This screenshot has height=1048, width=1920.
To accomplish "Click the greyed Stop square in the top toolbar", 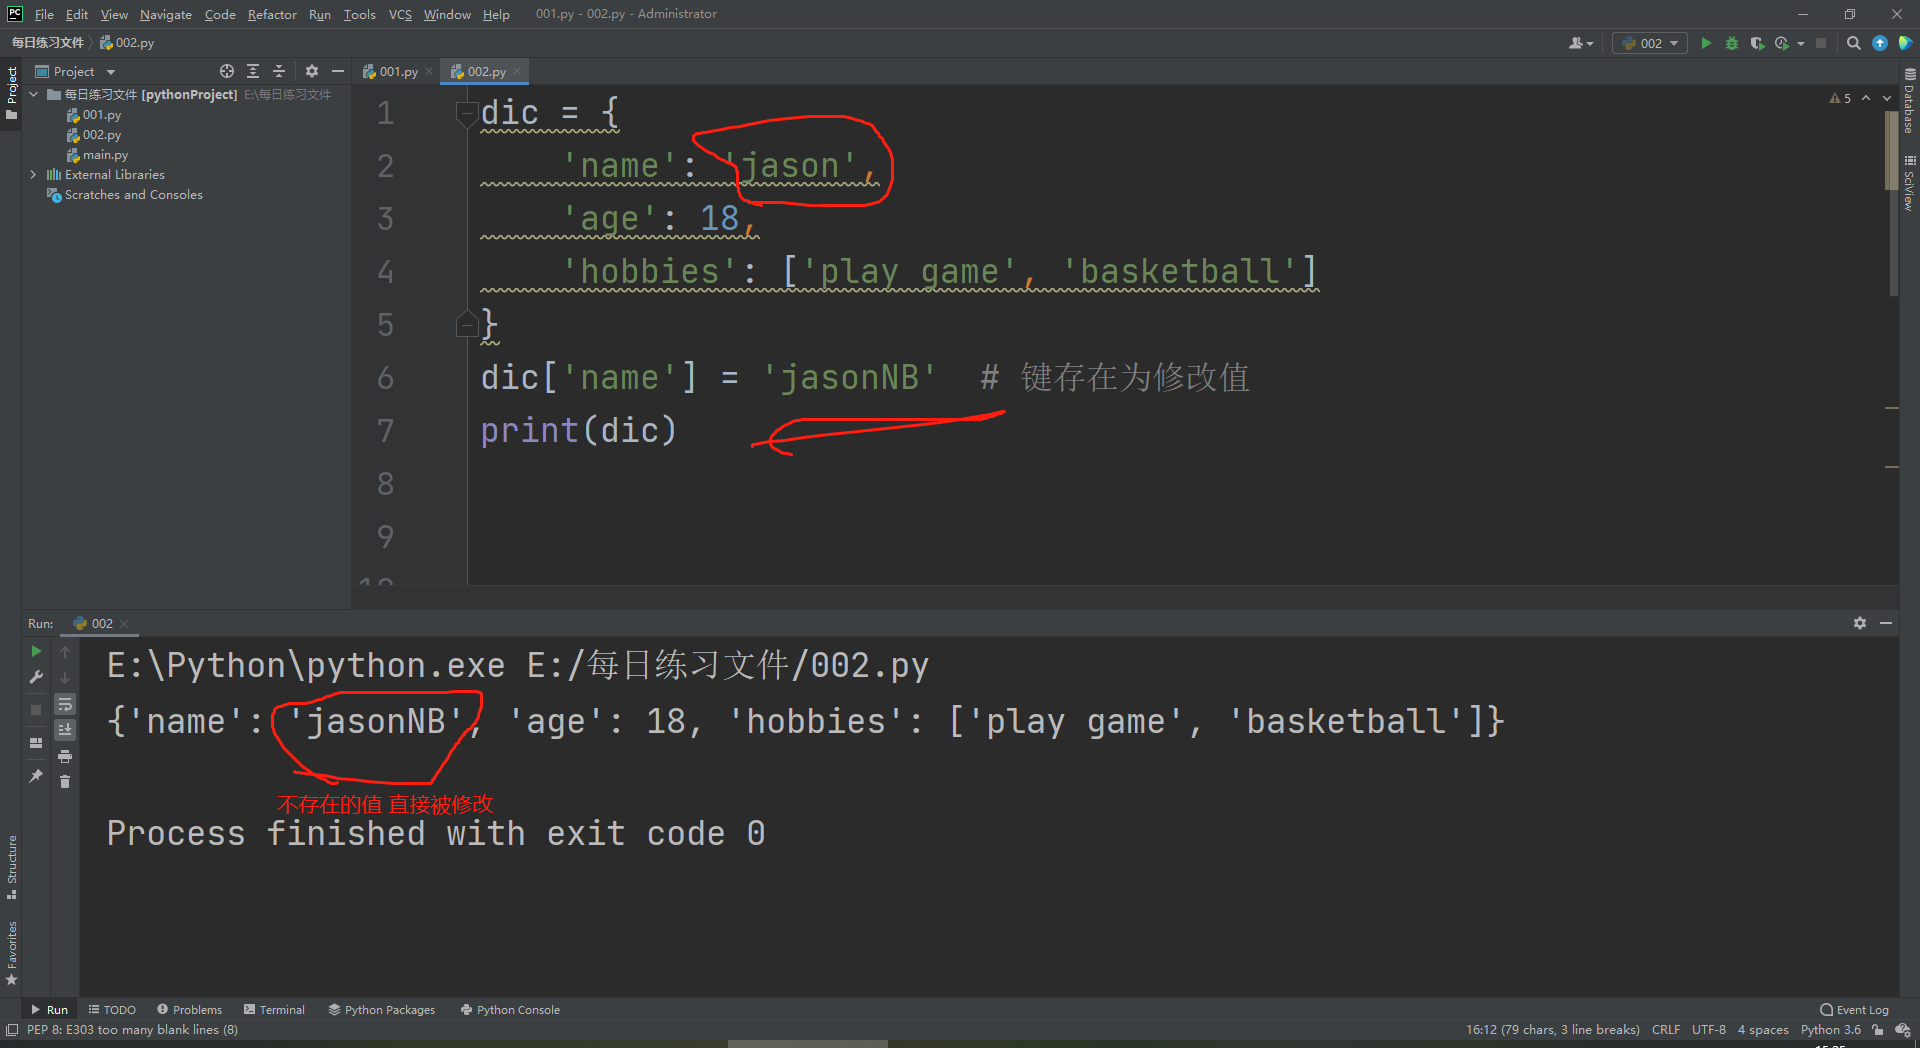I will (x=1821, y=43).
